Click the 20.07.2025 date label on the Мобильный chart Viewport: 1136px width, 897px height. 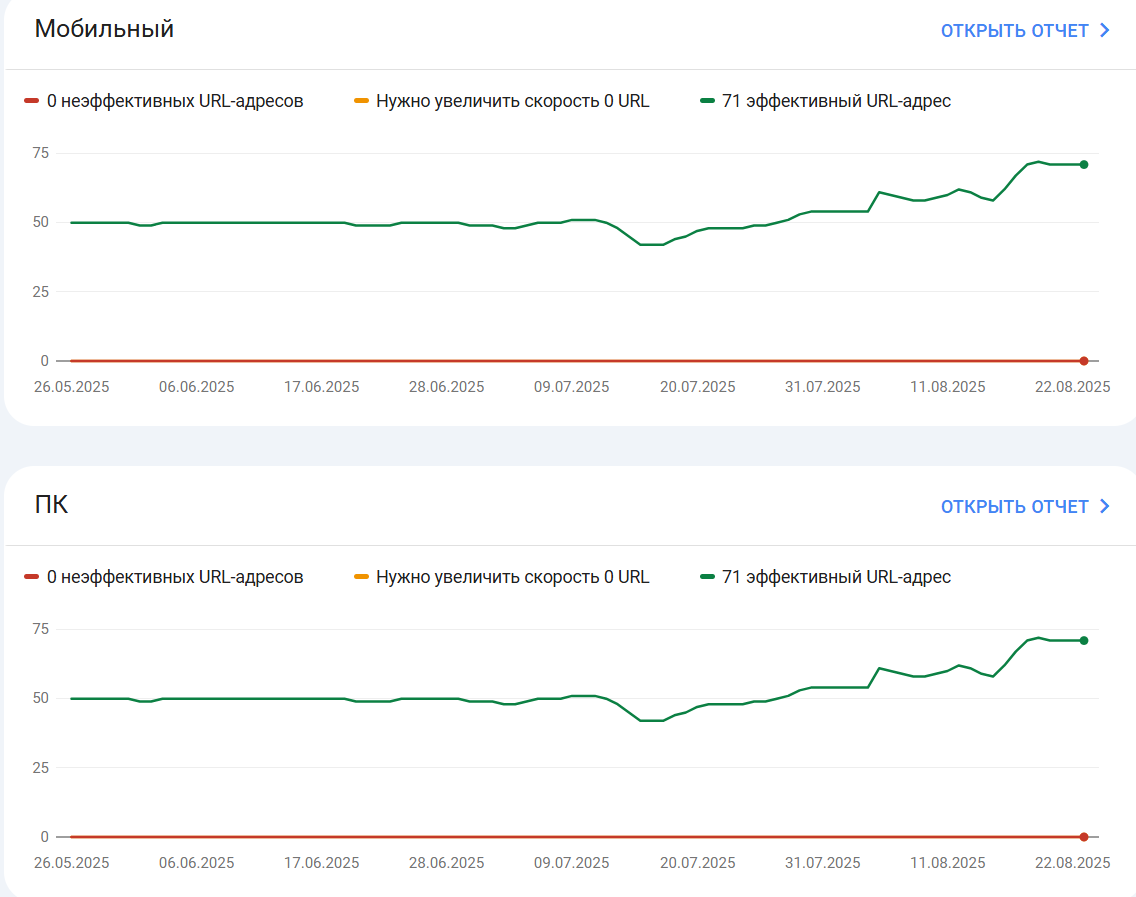698,387
